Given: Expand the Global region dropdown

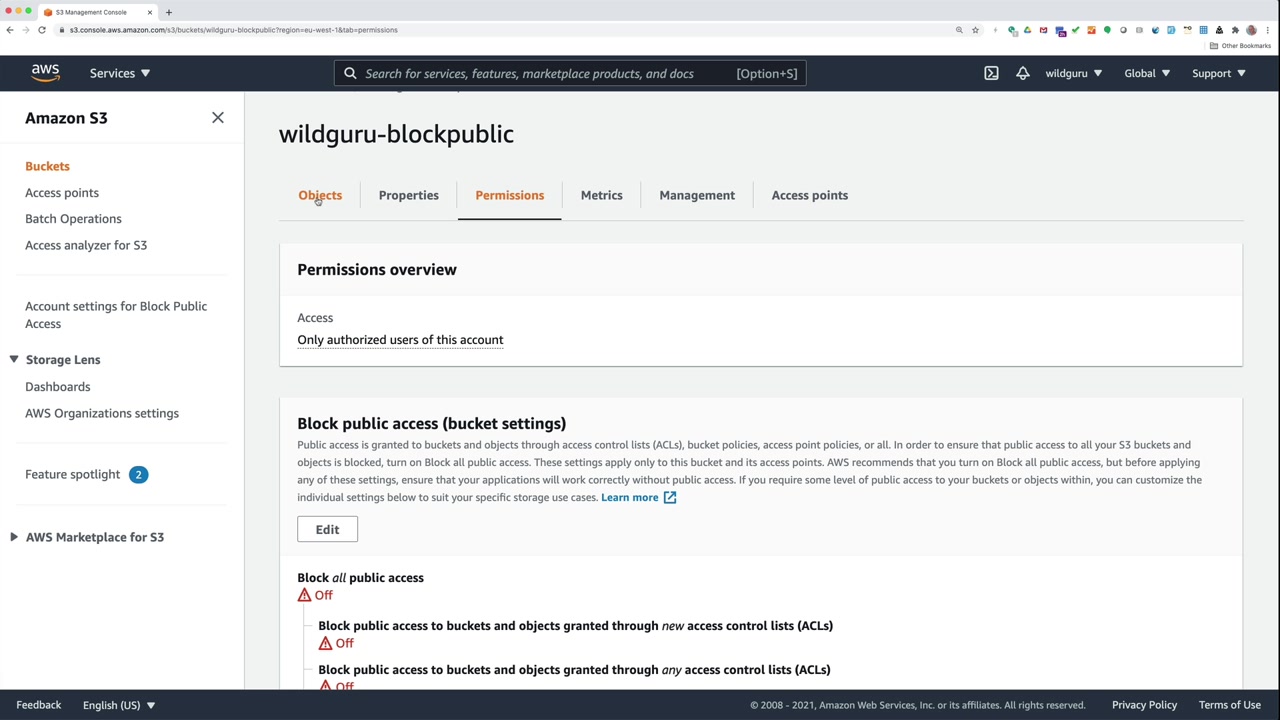Looking at the screenshot, I should click(1146, 73).
